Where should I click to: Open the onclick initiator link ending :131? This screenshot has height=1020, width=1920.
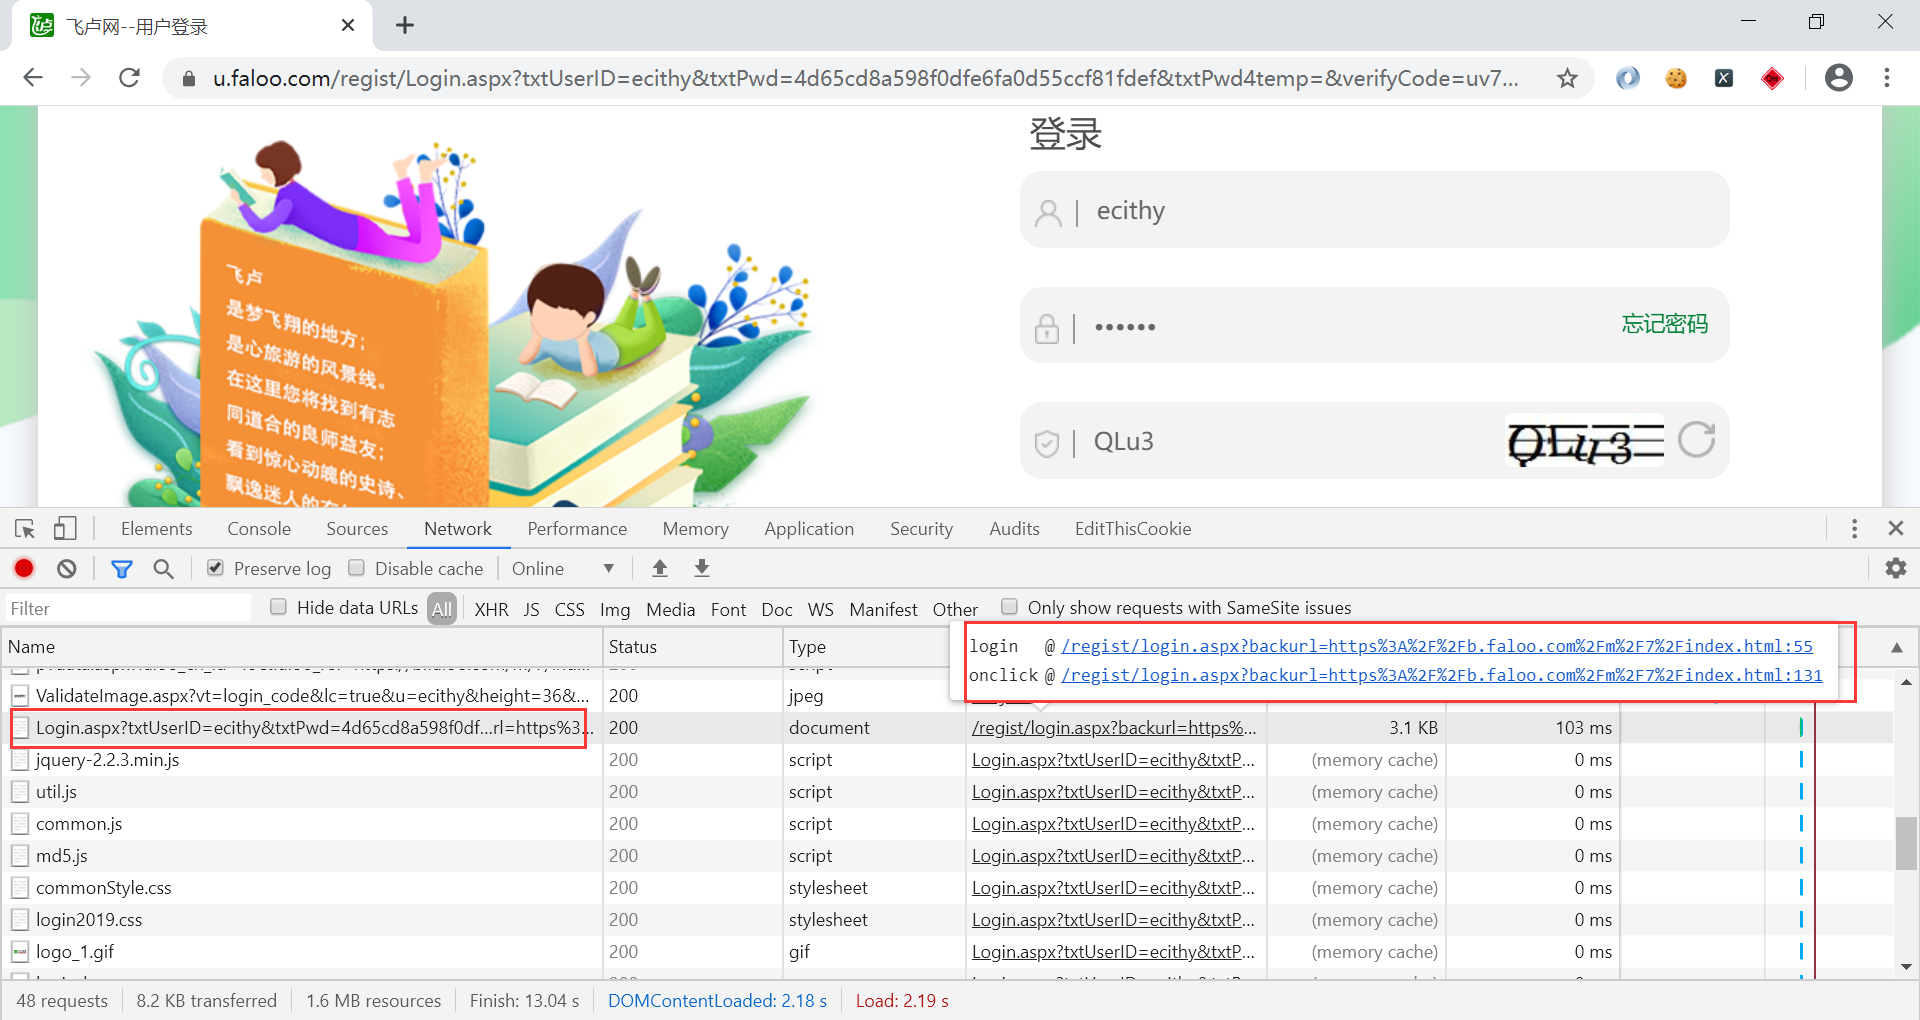tap(1442, 675)
